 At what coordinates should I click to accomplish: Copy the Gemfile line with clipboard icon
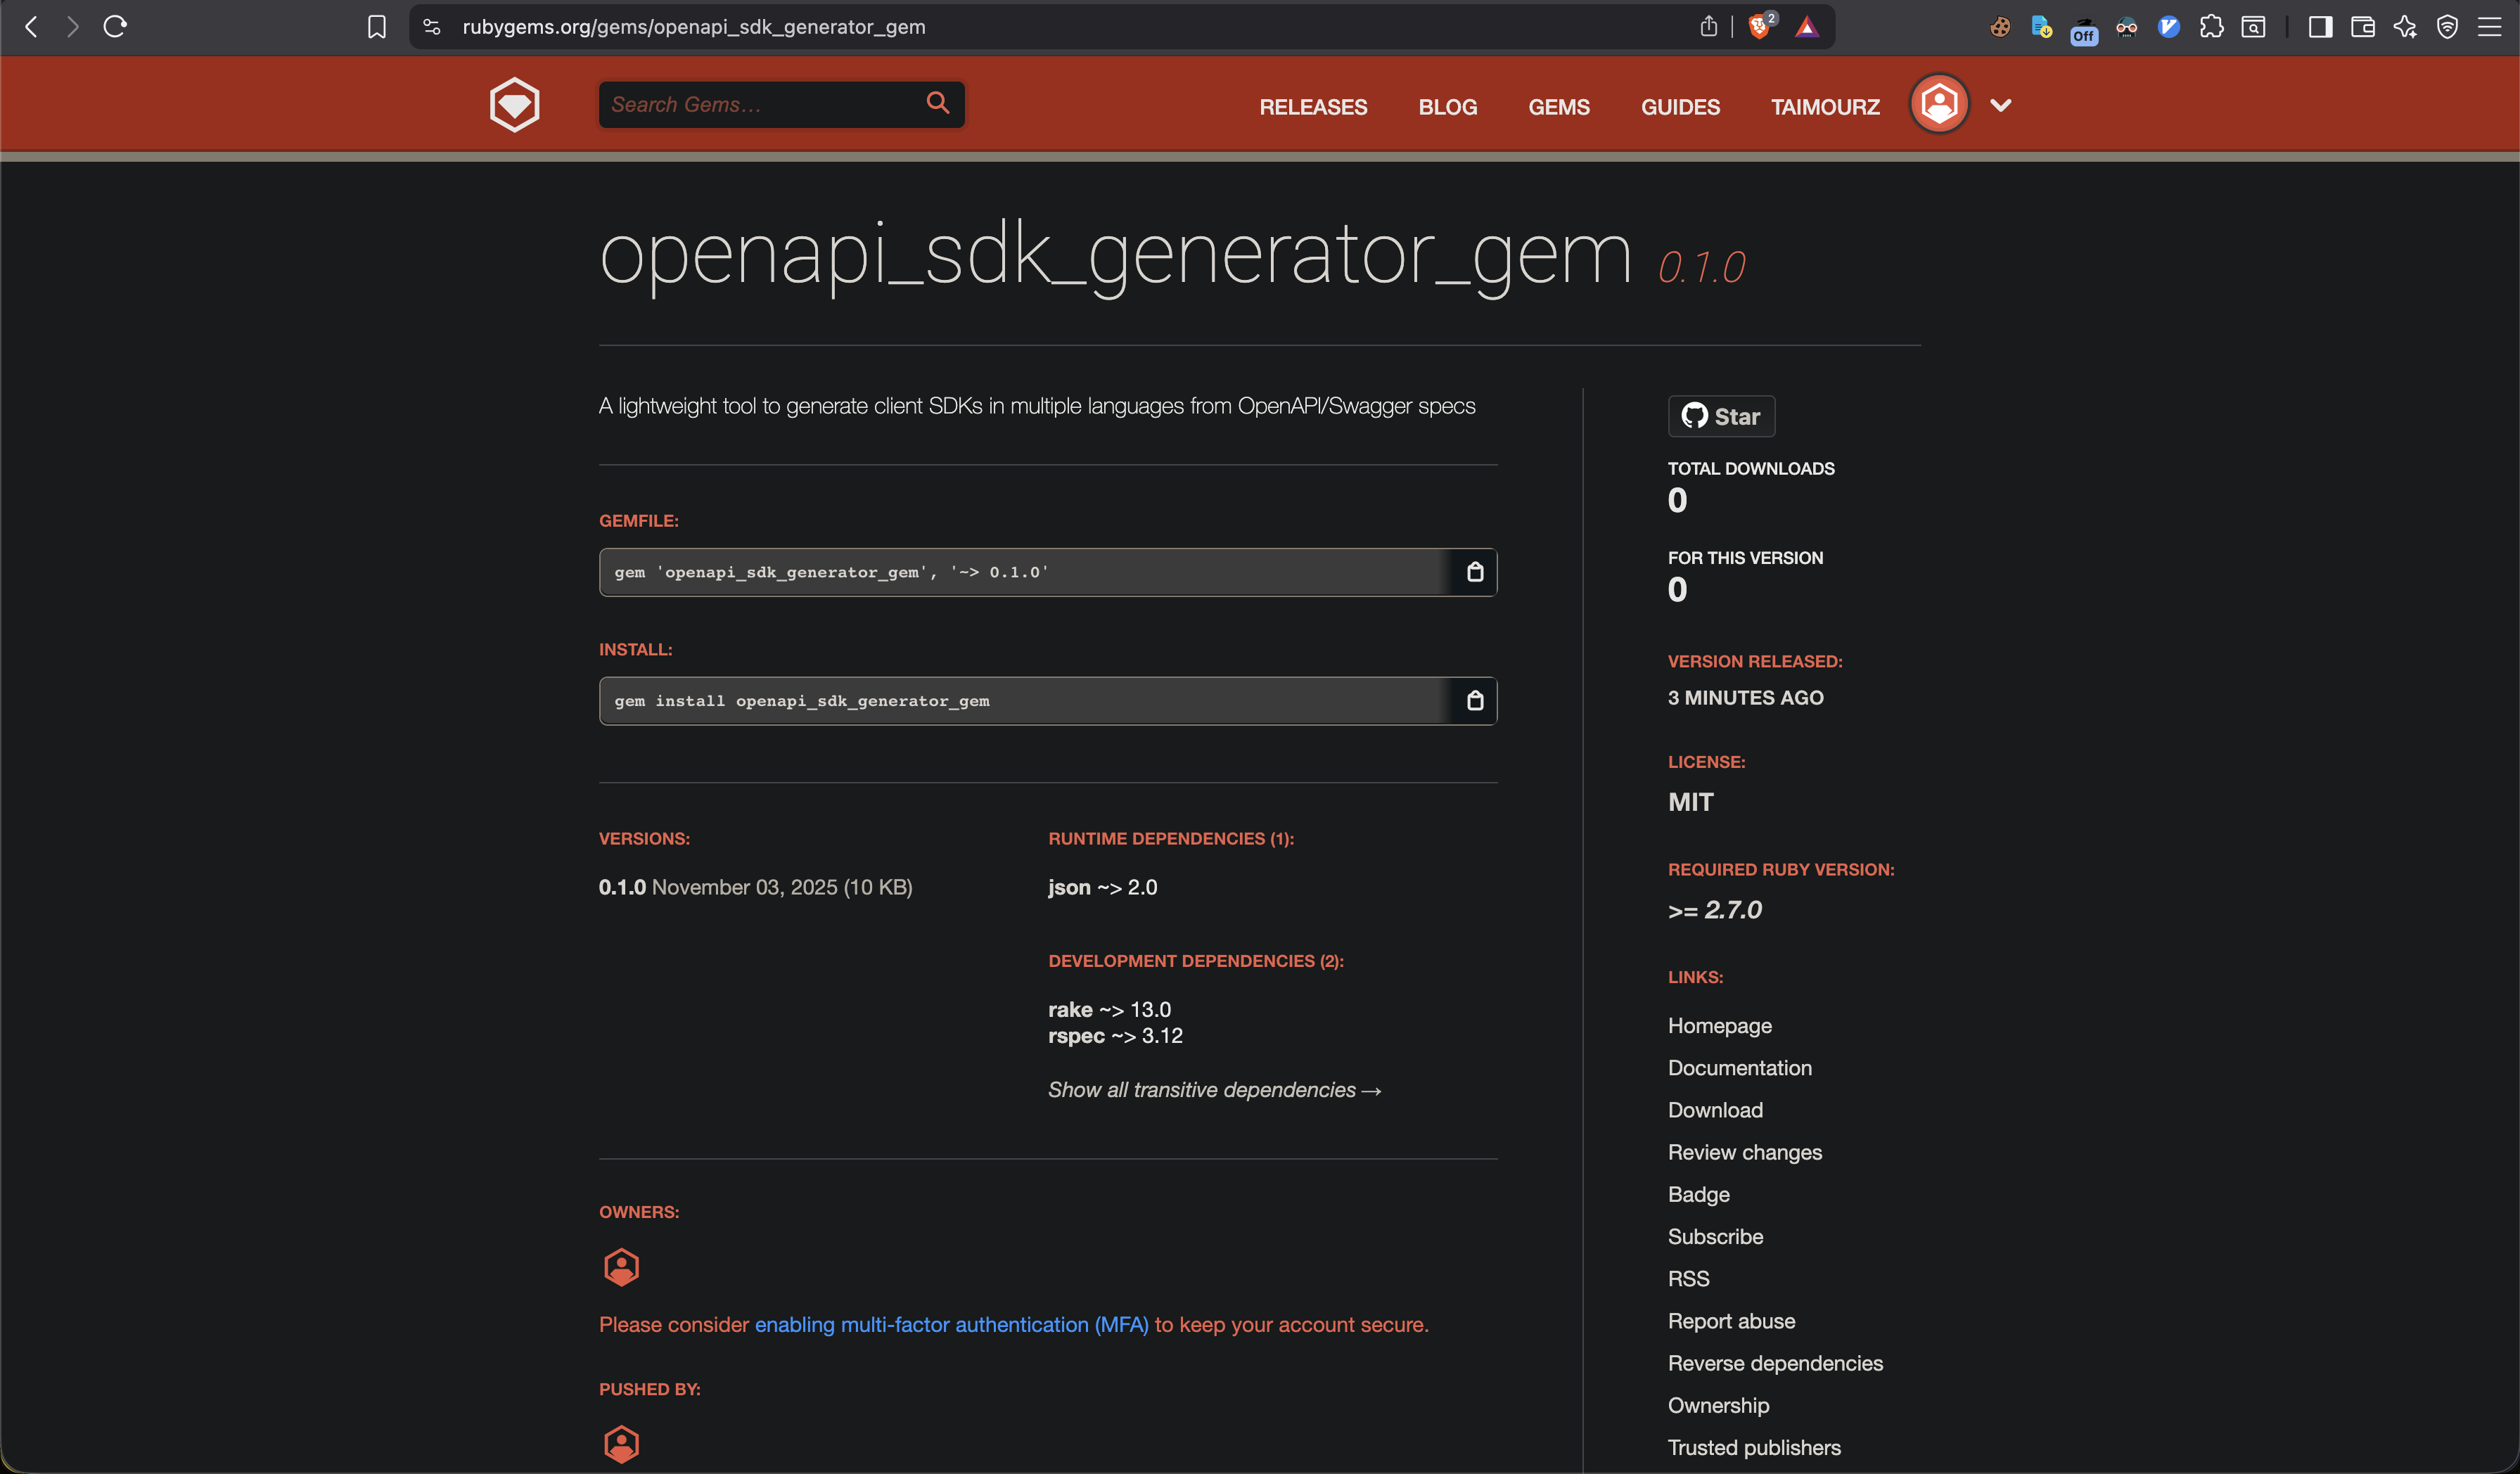1474,572
